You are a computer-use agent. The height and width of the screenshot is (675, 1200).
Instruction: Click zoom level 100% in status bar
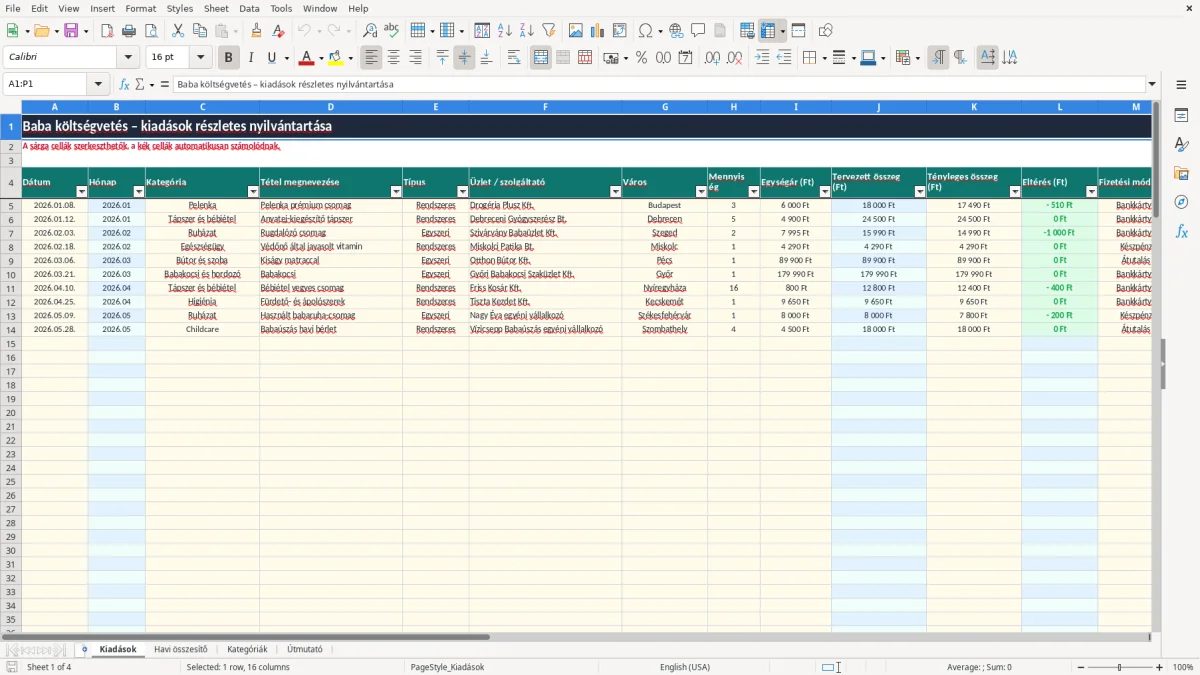click(x=1183, y=667)
